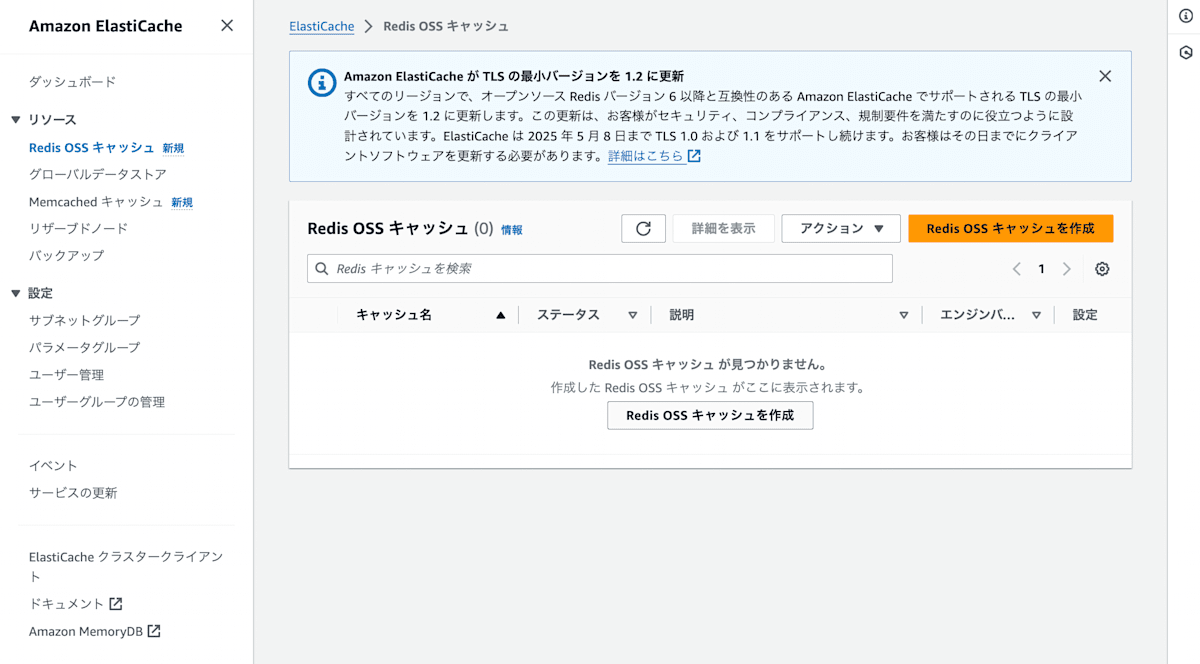This screenshot has width=1200, height=664.
Task: Click キャッシュ名 column header
Action: pos(394,315)
